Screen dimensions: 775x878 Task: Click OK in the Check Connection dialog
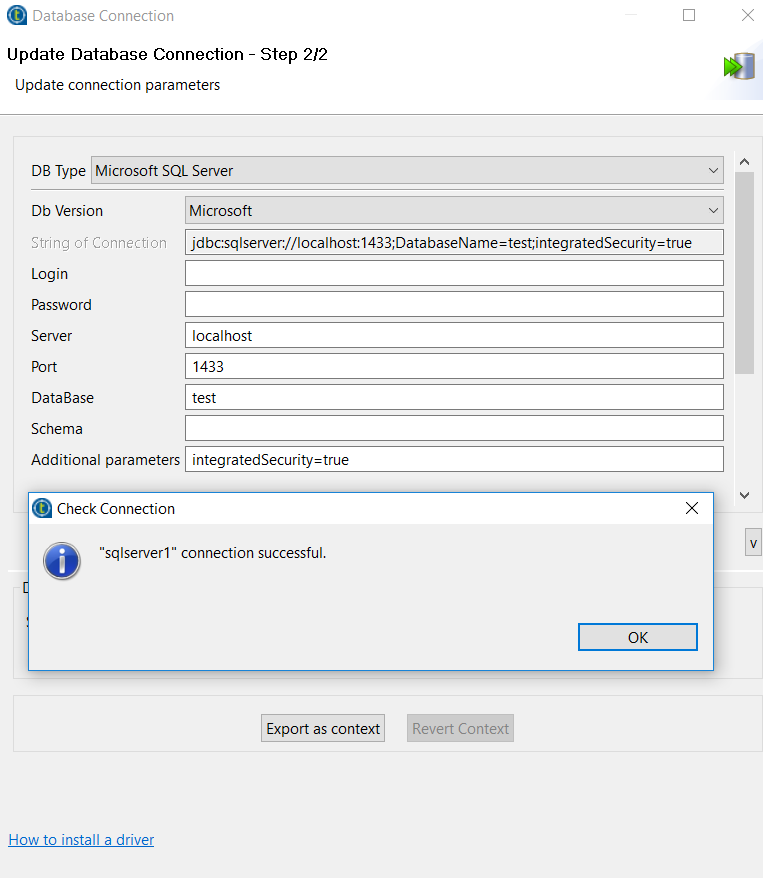click(x=637, y=637)
